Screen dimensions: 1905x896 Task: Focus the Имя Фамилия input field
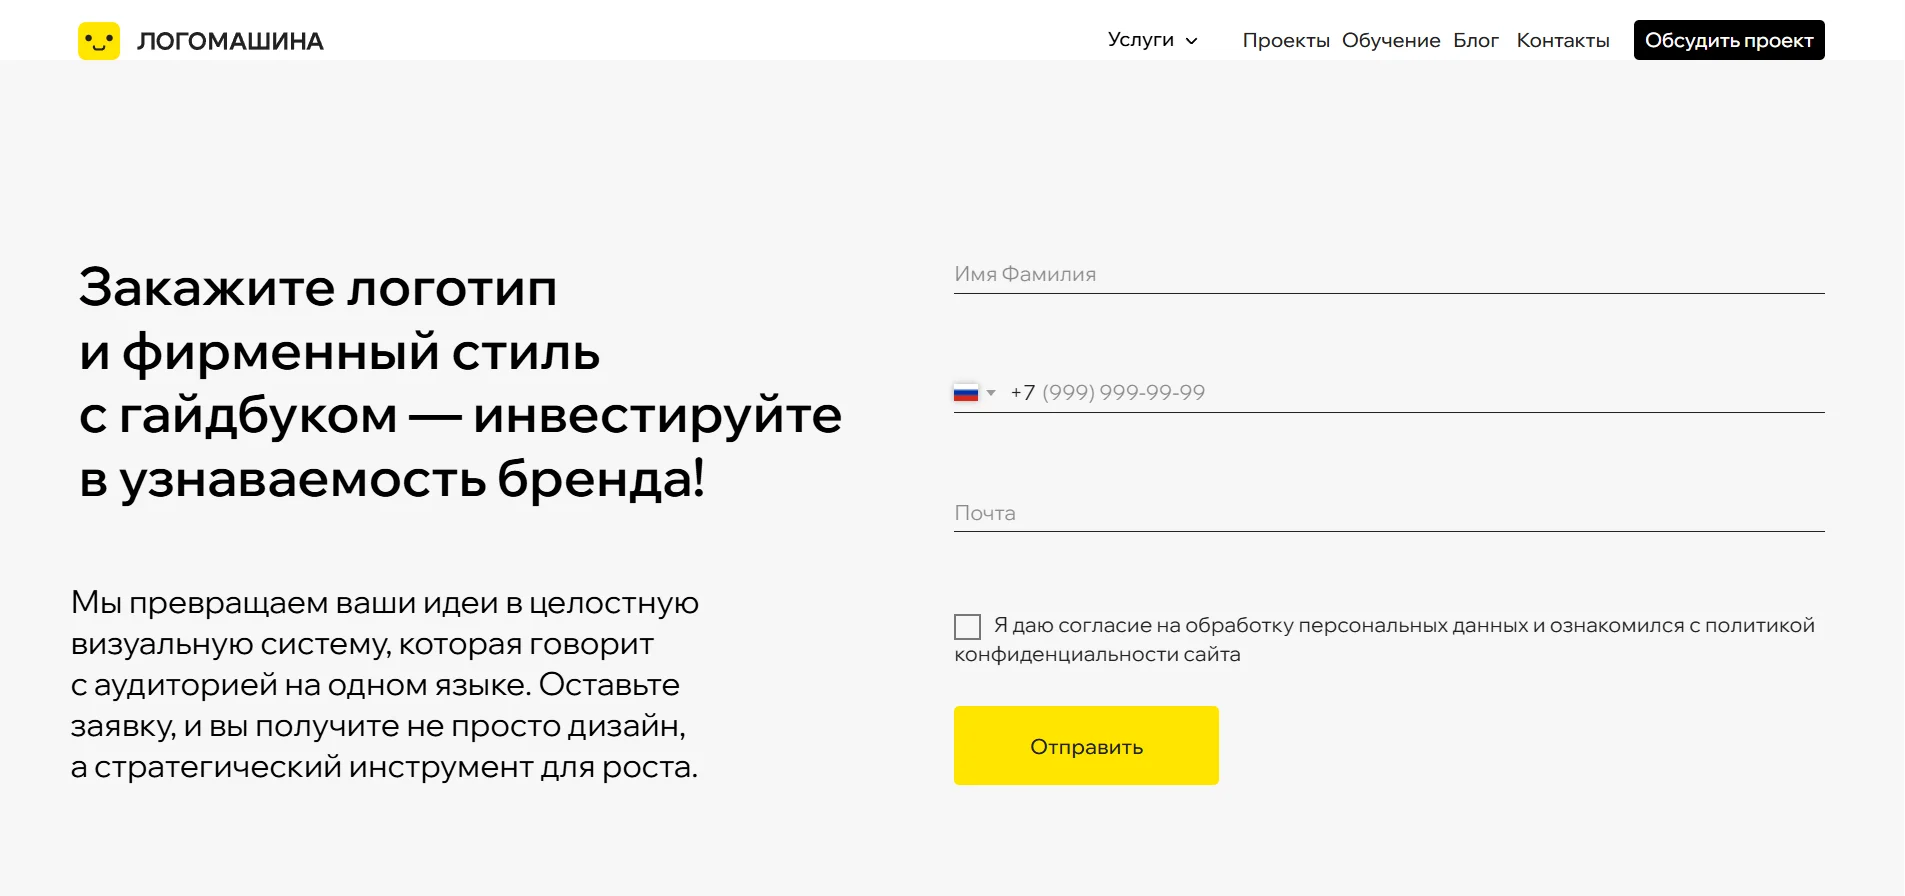coord(1388,274)
